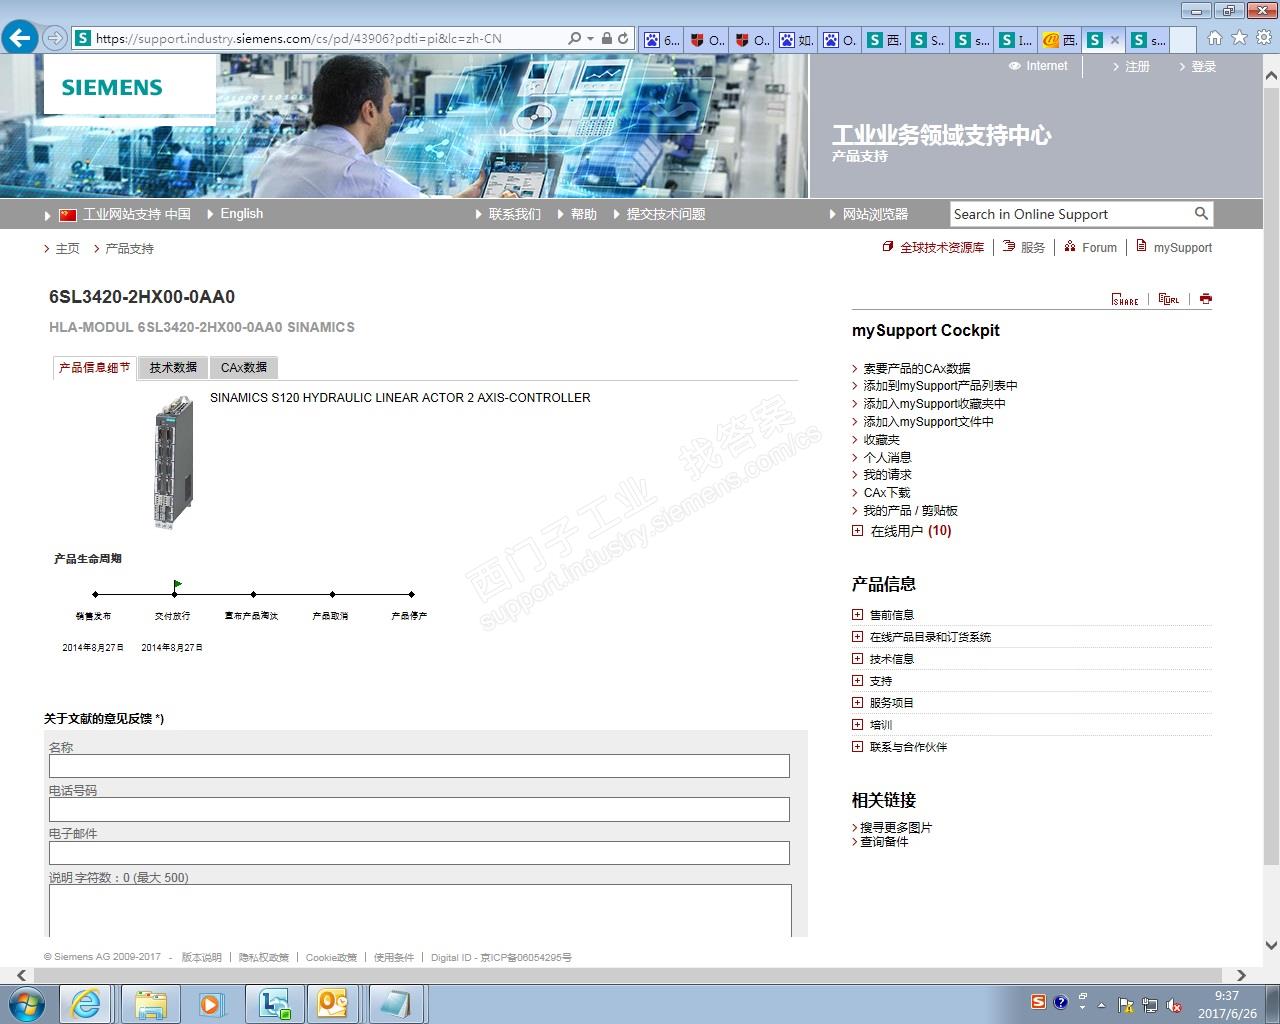
Task: Click the 电话号码 input field
Action: coord(419,809)
